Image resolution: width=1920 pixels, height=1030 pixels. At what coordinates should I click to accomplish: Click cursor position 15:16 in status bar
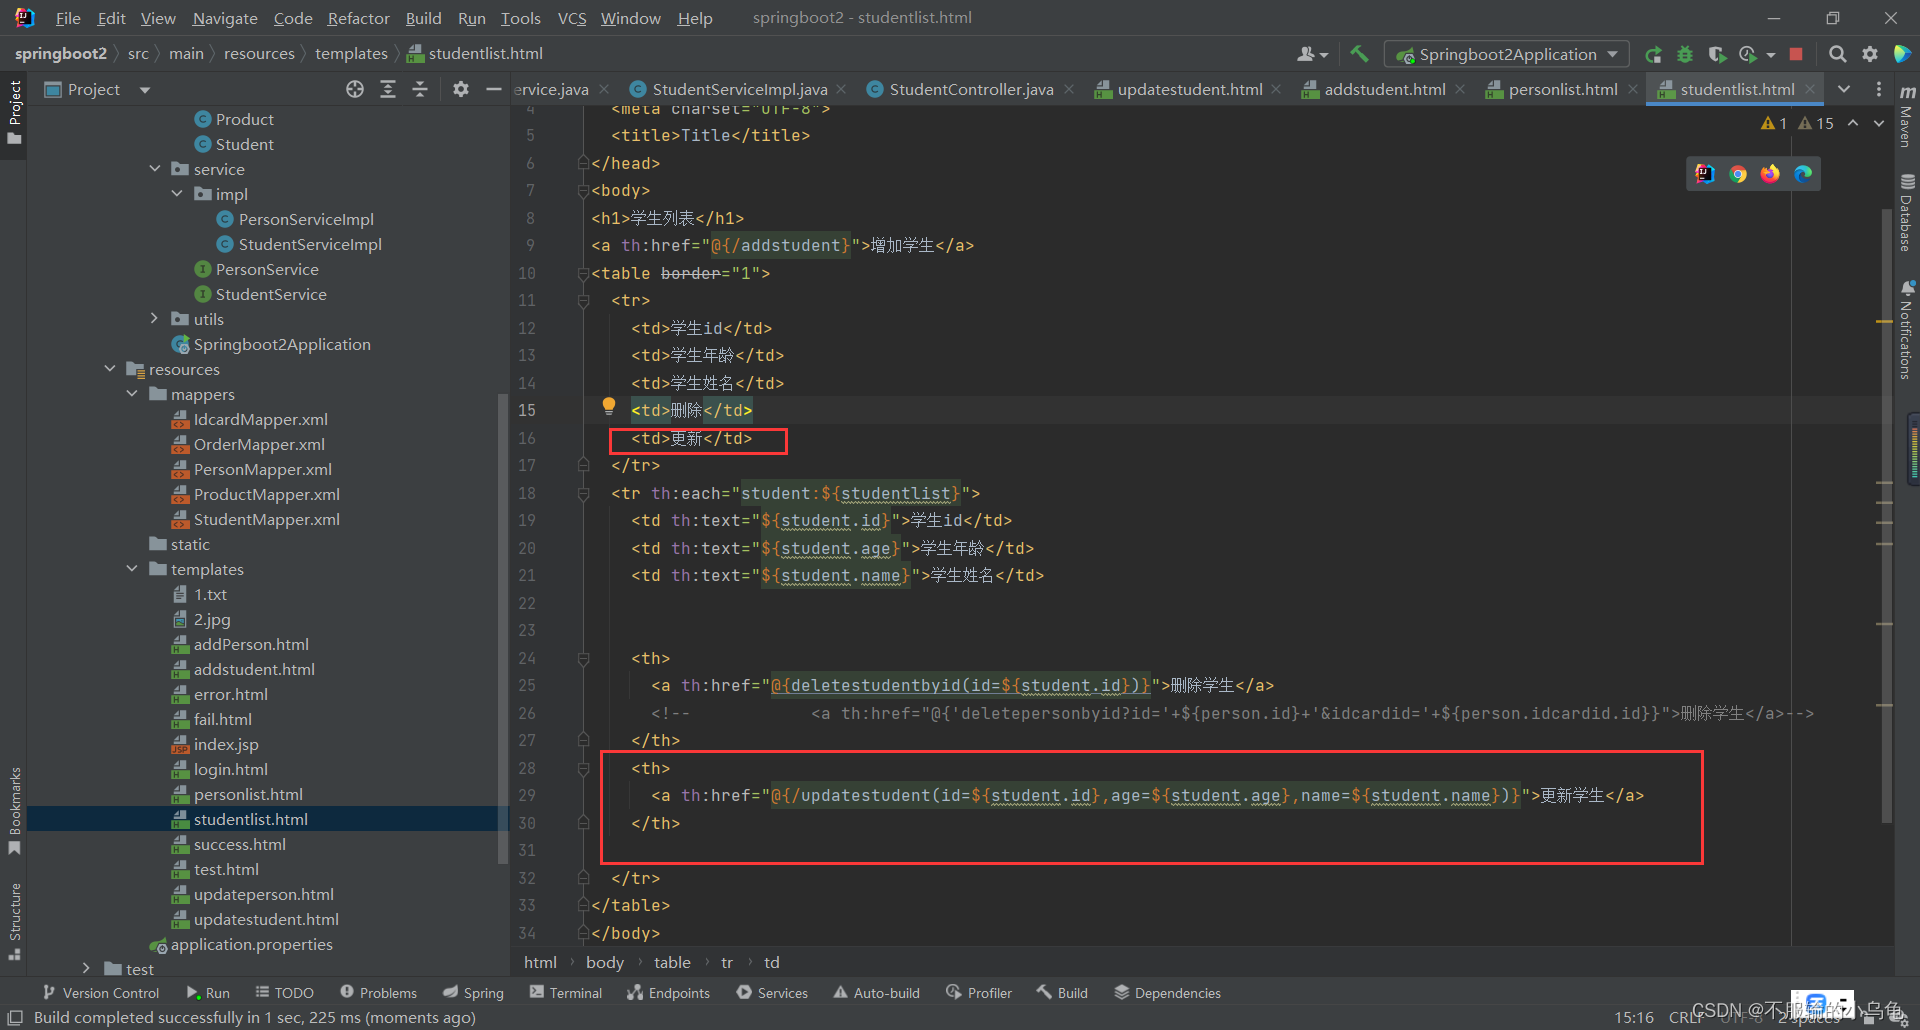point(1634,1017)
